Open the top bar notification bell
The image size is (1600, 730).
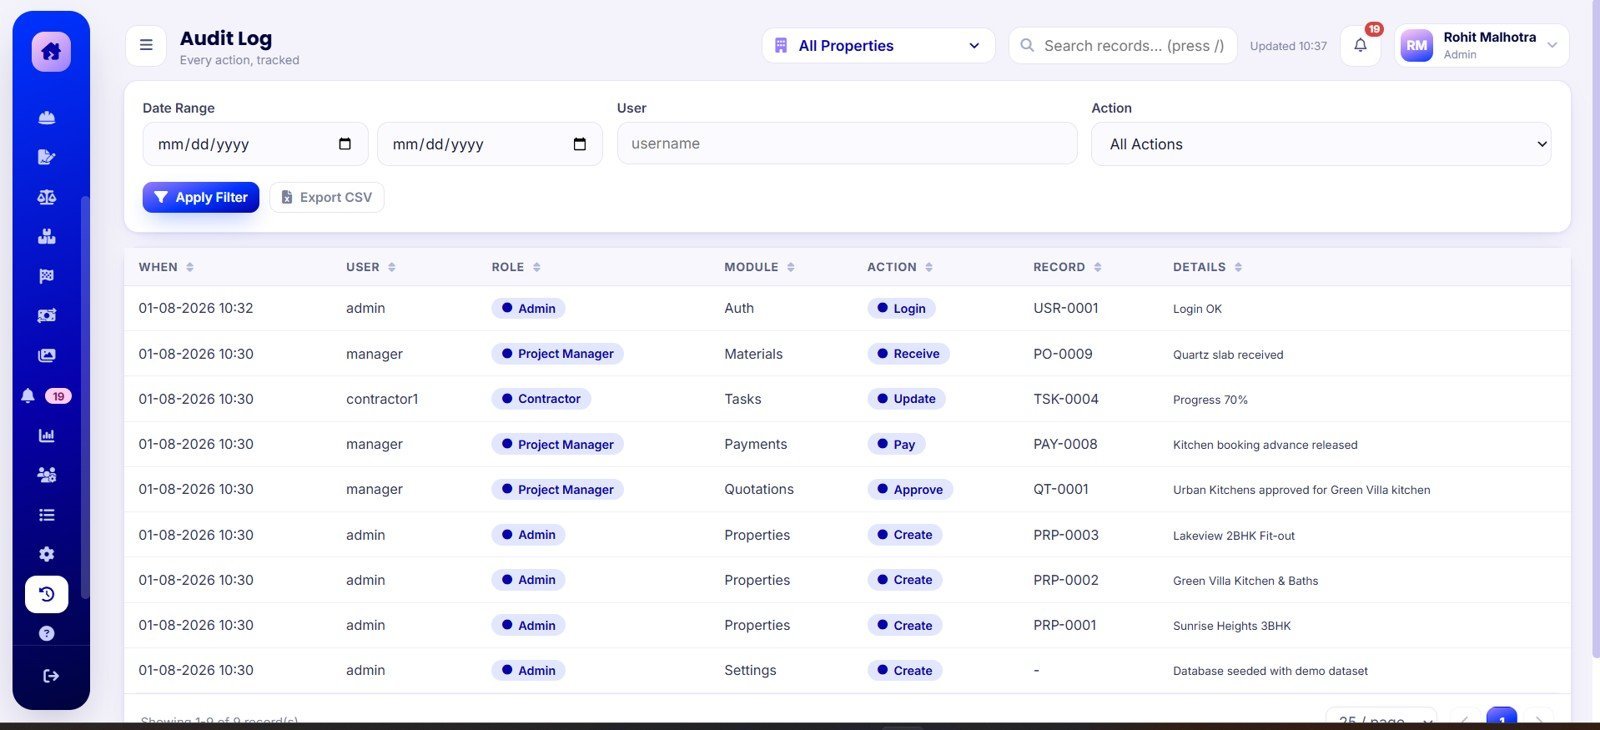tap(1360, 46)
